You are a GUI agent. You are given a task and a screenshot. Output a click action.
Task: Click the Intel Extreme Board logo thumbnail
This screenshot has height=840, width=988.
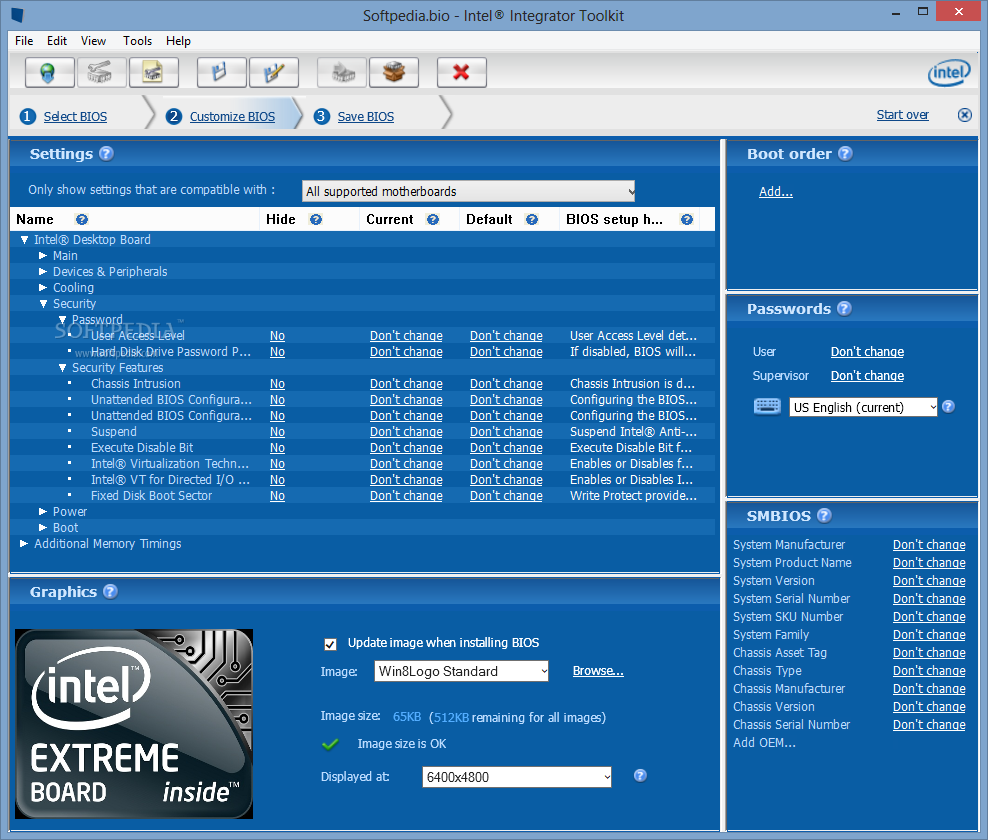click(x=134, y=724)
